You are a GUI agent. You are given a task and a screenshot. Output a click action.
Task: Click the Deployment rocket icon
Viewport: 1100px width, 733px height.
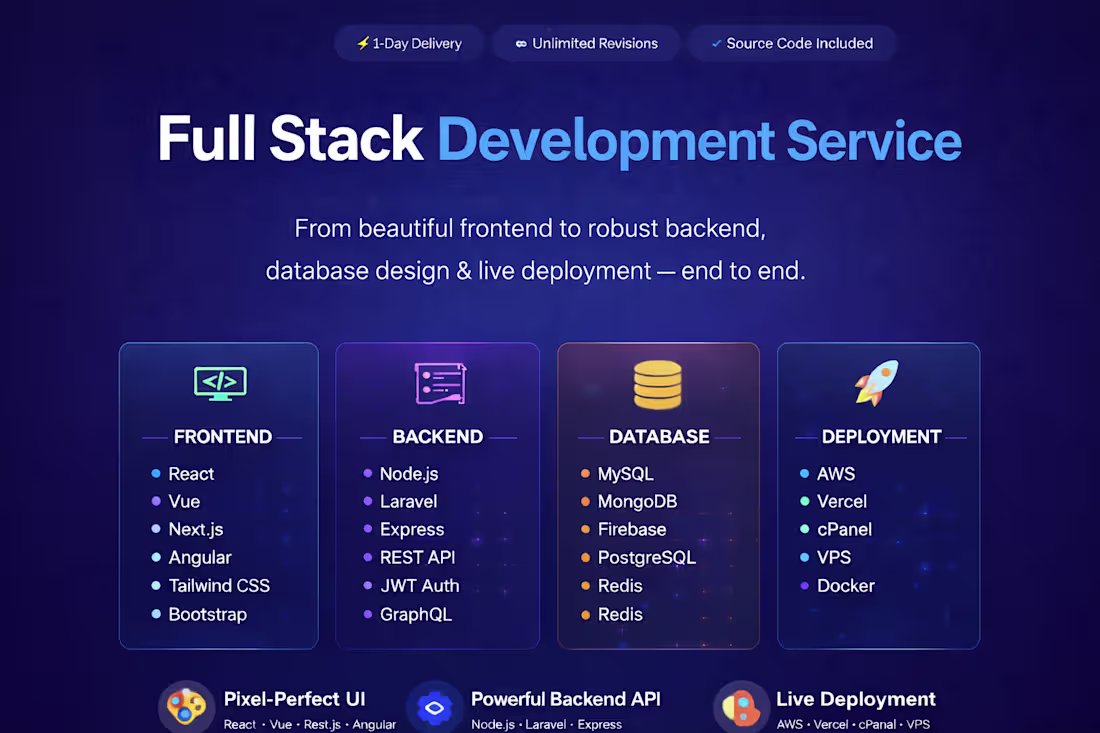pyautogui.click(x=876, y=382)
